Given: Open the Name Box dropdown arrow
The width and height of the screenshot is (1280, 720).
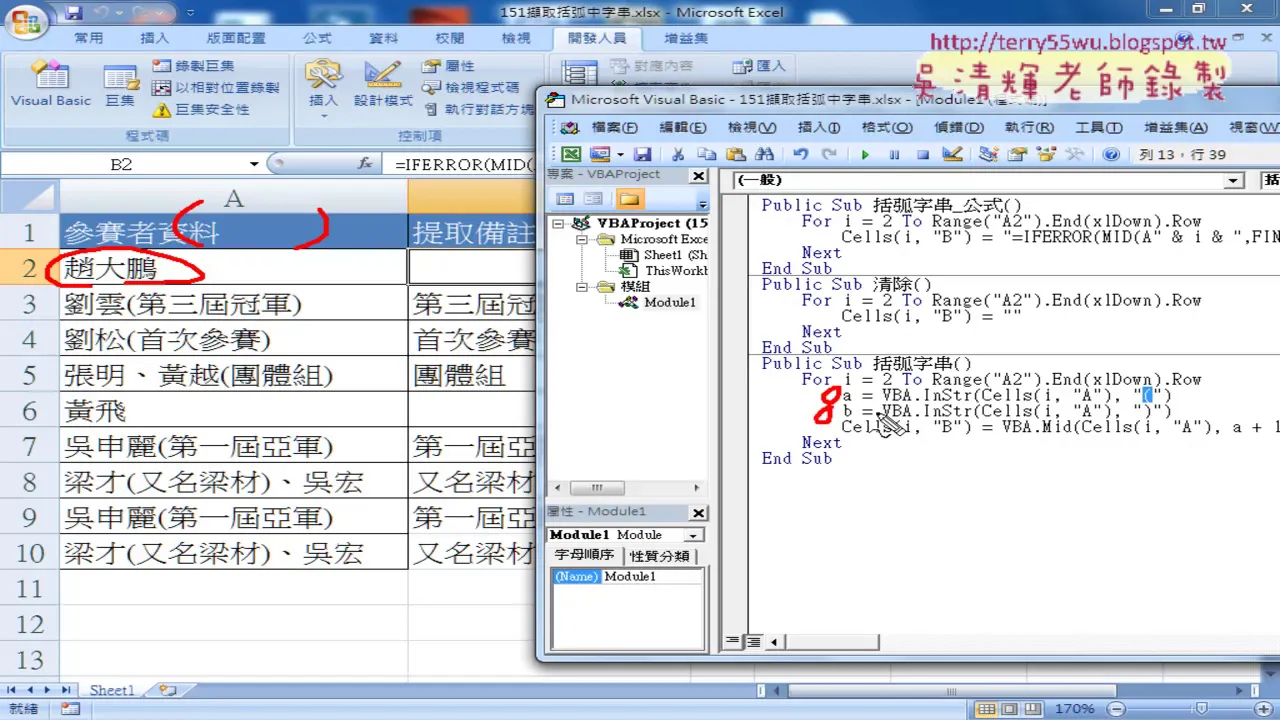Looking at the screenshot, I should [x=254, y=164].
